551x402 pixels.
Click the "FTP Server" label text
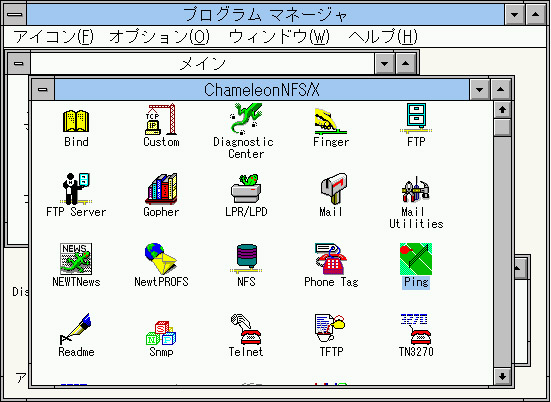(76, 212)
